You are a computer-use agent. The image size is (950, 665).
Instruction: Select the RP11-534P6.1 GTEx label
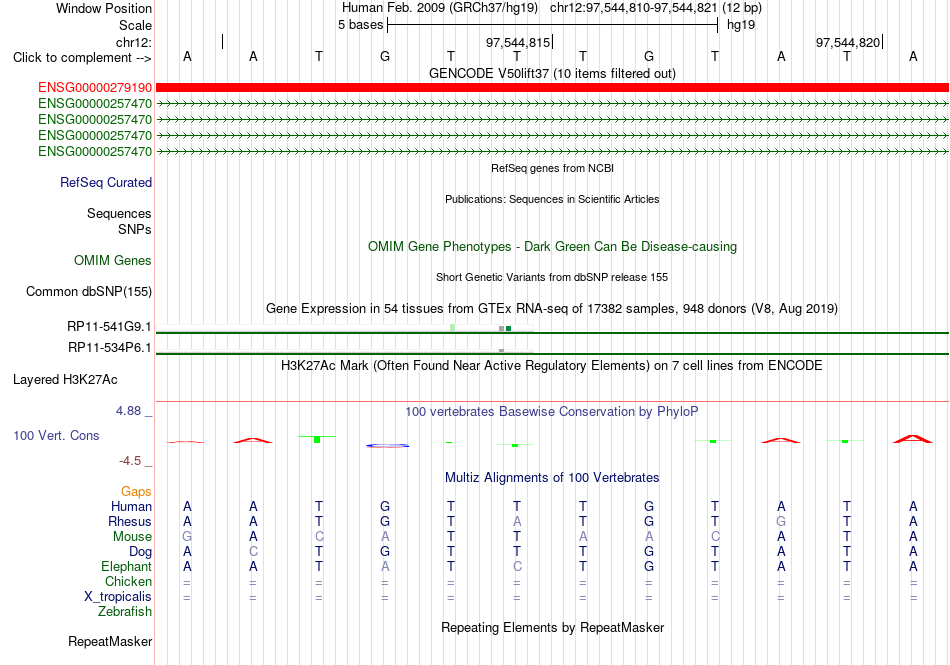(x=110, y=348)
